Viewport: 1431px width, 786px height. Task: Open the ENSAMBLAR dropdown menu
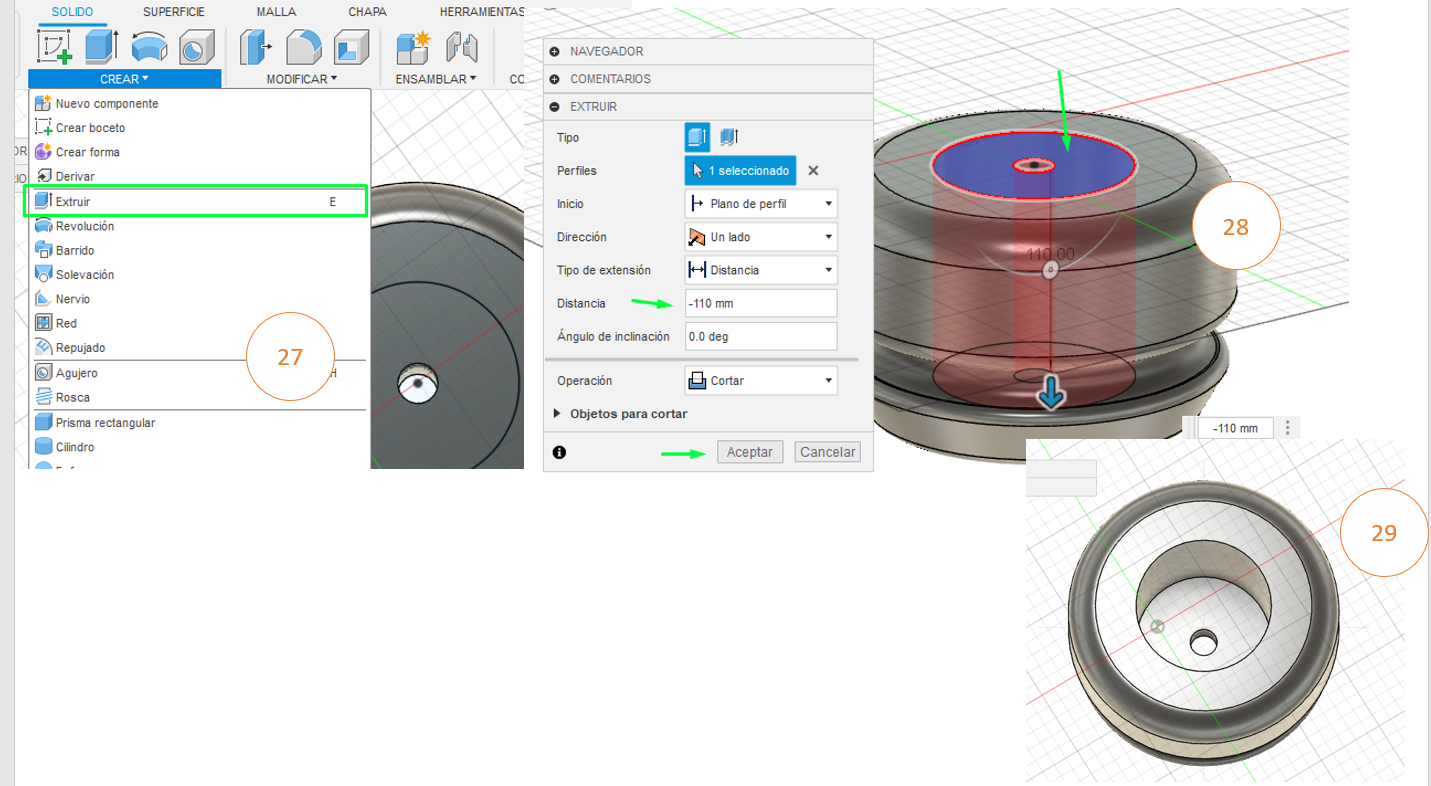coord(436,79)
